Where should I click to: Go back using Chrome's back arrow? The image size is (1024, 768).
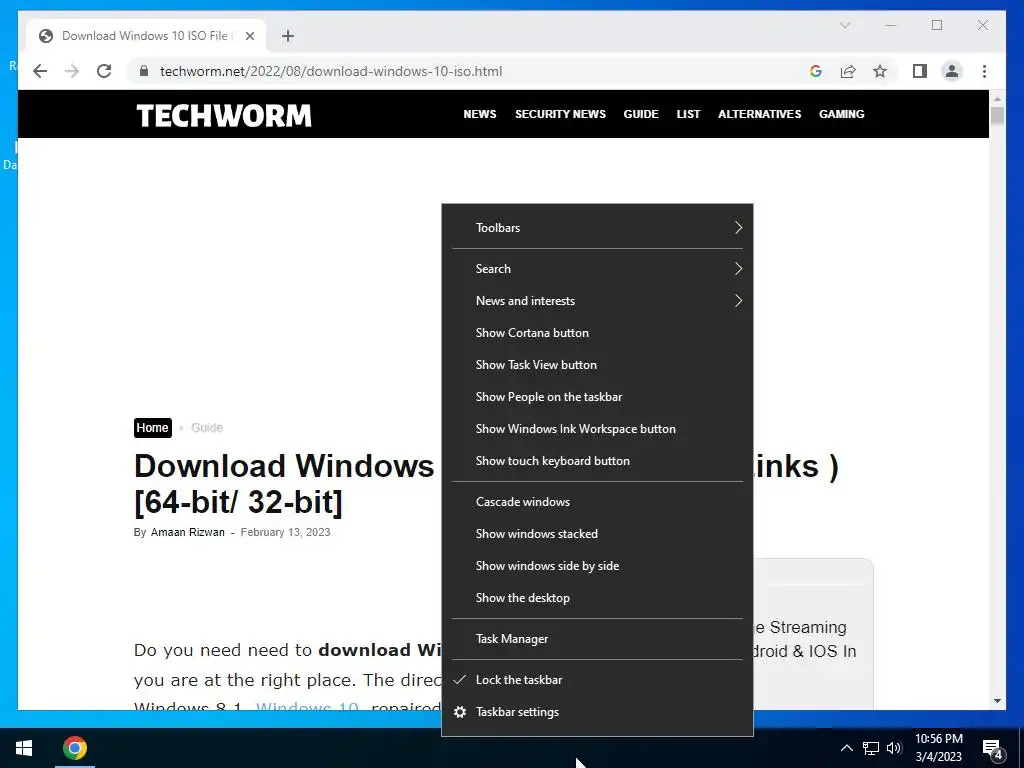(40, 71)
